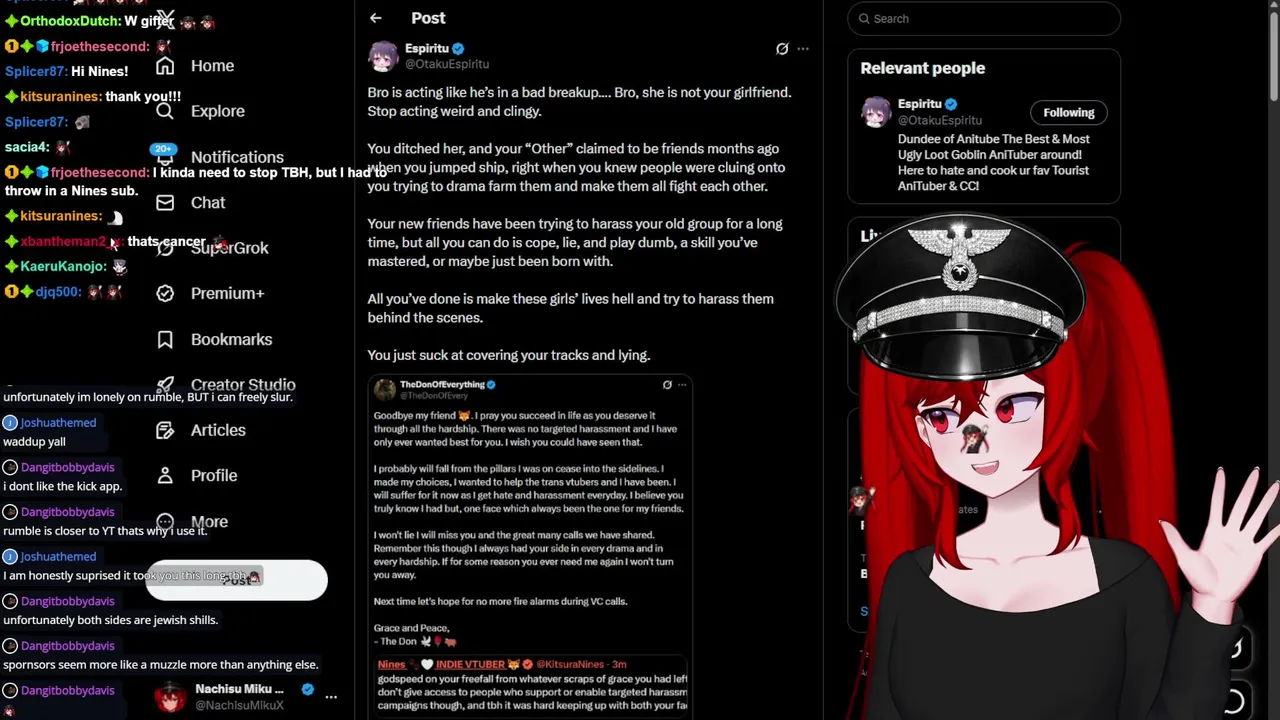Open account menu beside Nachisu Miku

[331, 696]
